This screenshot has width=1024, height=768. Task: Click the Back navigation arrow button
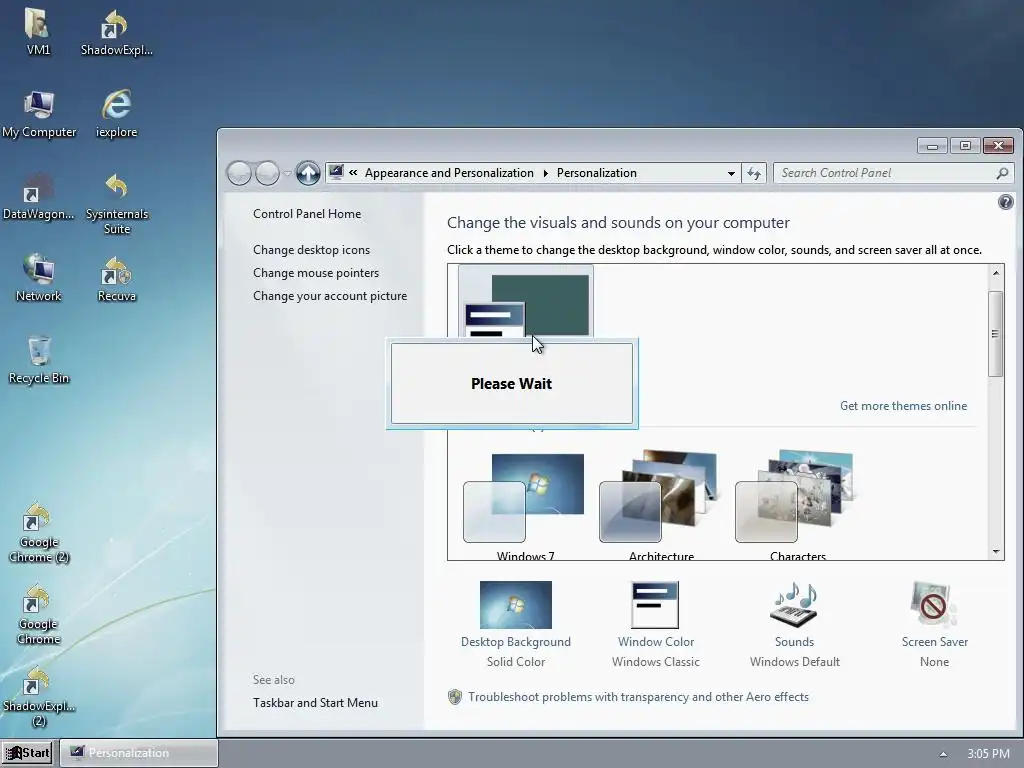(239, 173)
